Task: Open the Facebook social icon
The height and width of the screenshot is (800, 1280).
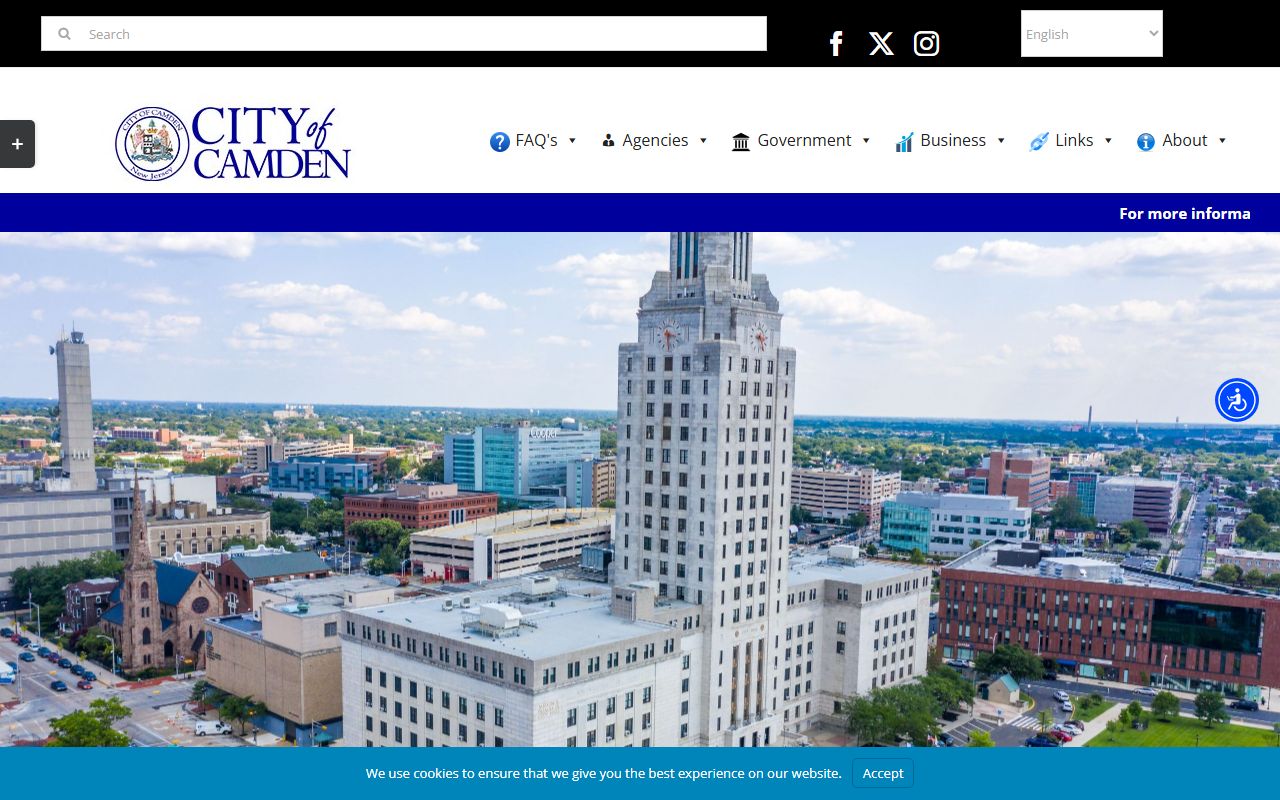Action: pyautogui.click(x=836, y=43)
